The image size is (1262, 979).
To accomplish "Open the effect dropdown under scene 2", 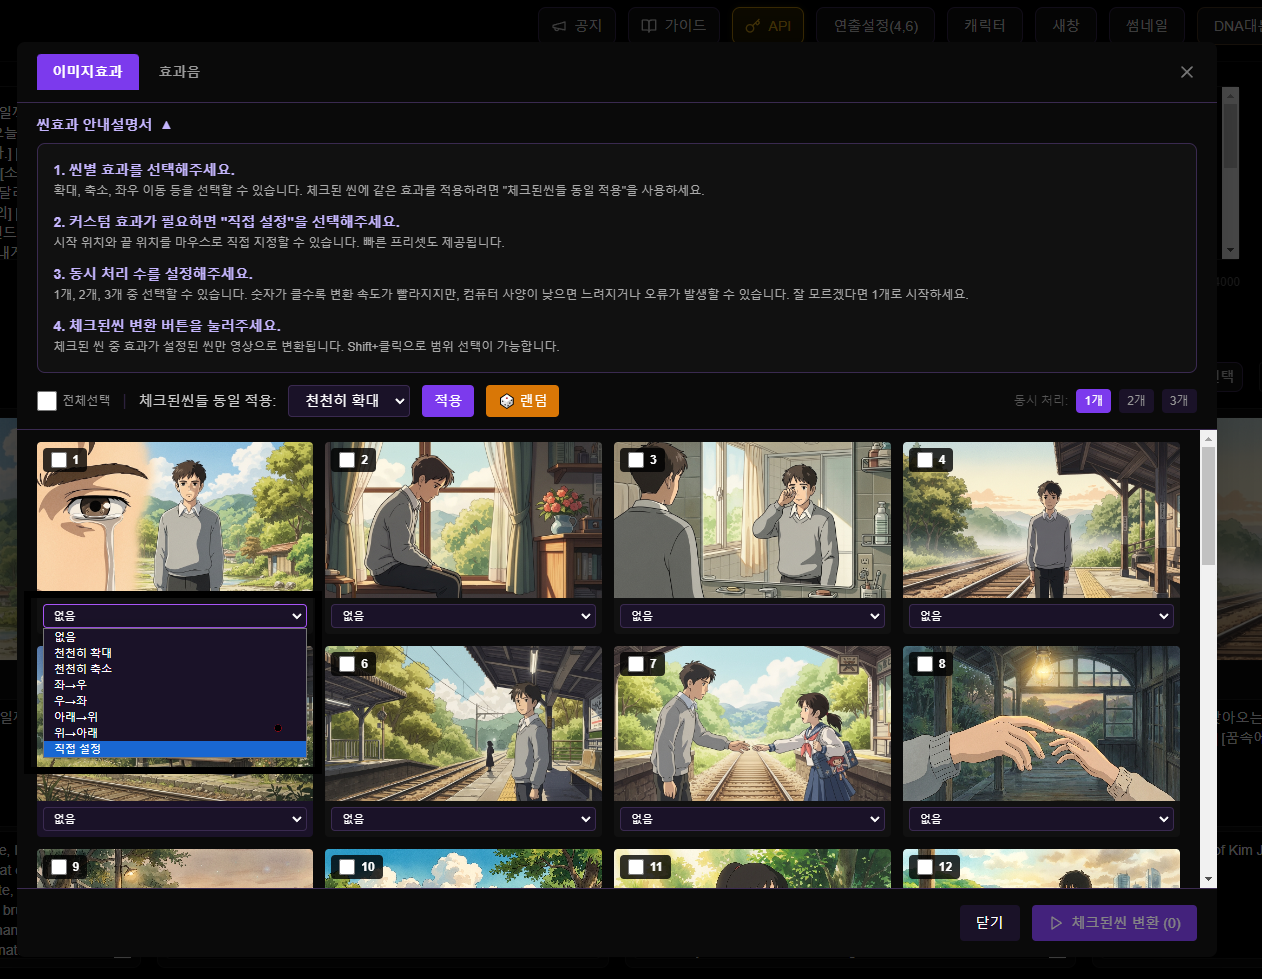I will point(463,615).
